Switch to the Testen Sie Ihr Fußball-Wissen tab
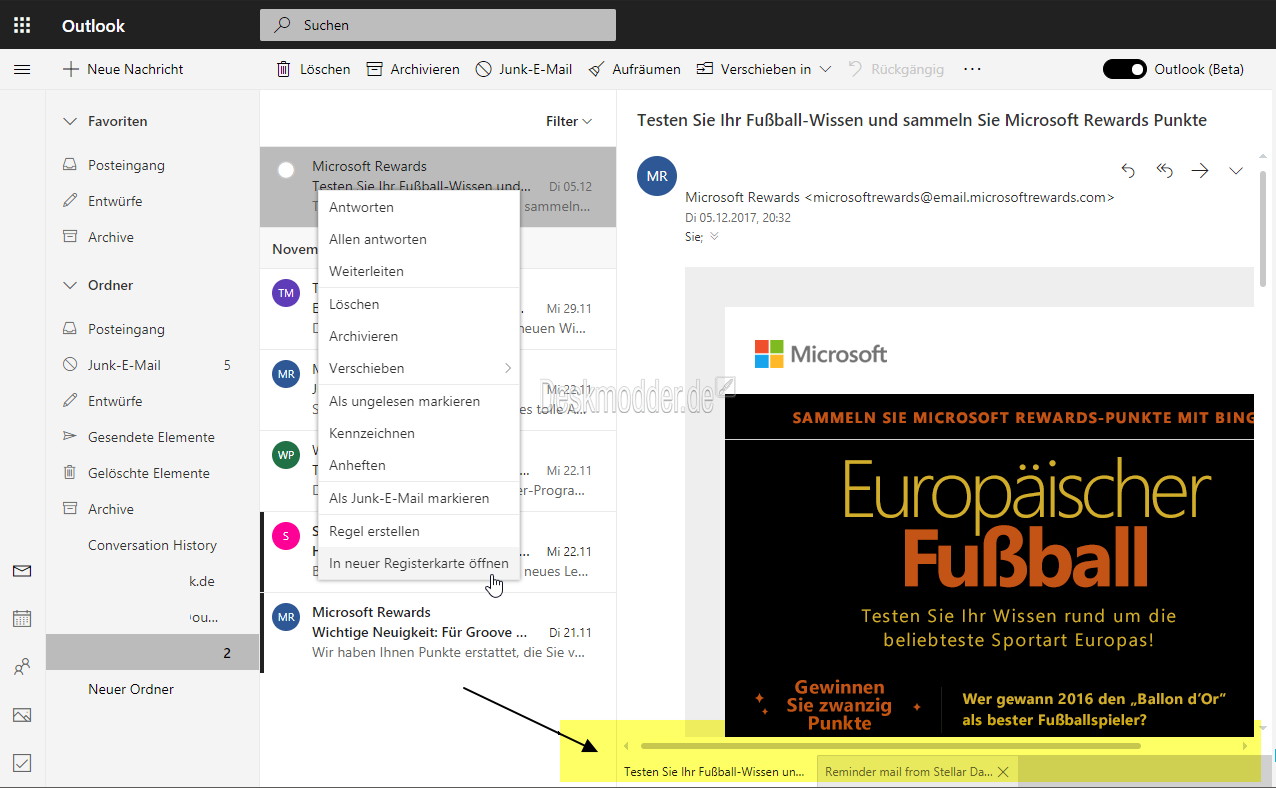1276x788 pixels. tap(716, 772)
